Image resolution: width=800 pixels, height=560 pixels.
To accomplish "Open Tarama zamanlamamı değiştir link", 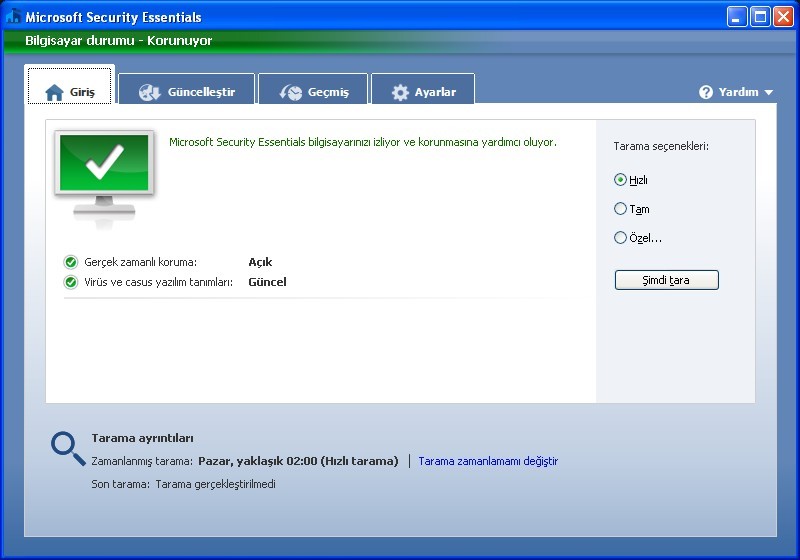I will [x=488, y=461].
